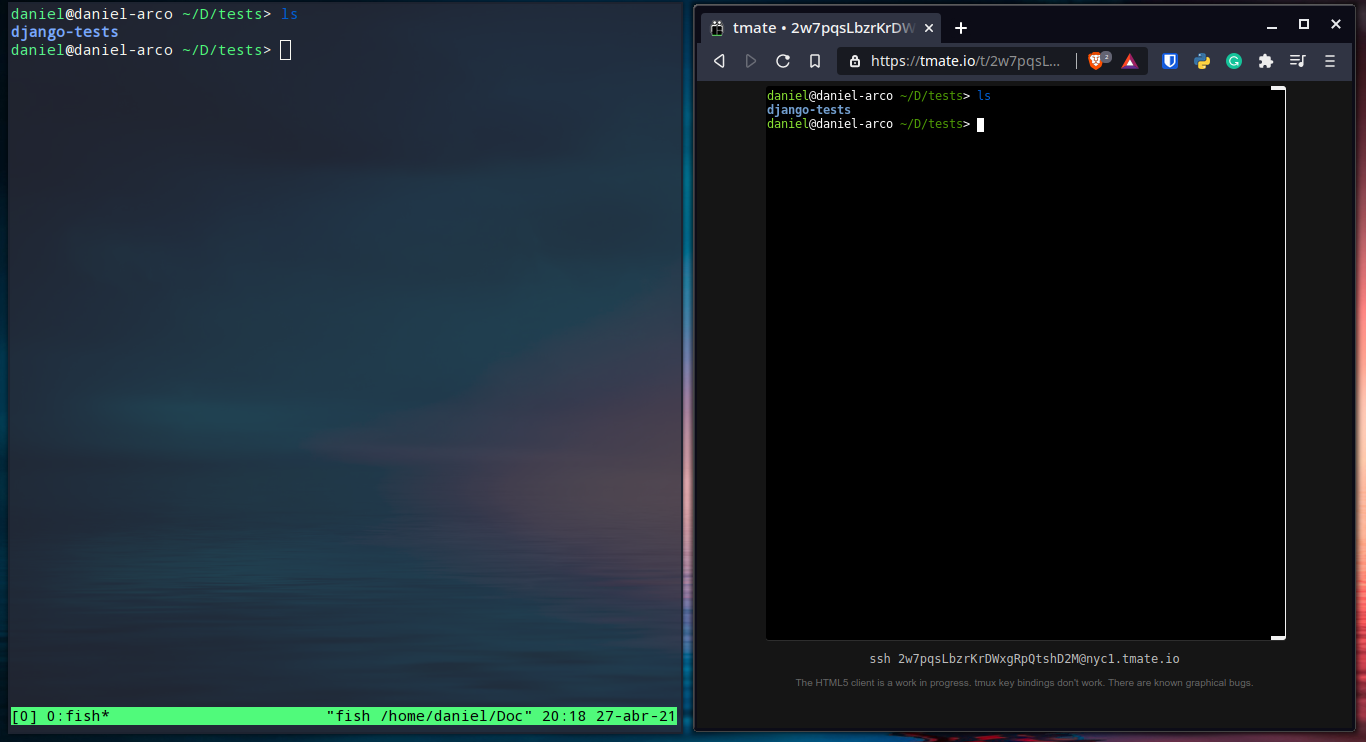Go back using the browser back arrow

[x=719, y=61]
